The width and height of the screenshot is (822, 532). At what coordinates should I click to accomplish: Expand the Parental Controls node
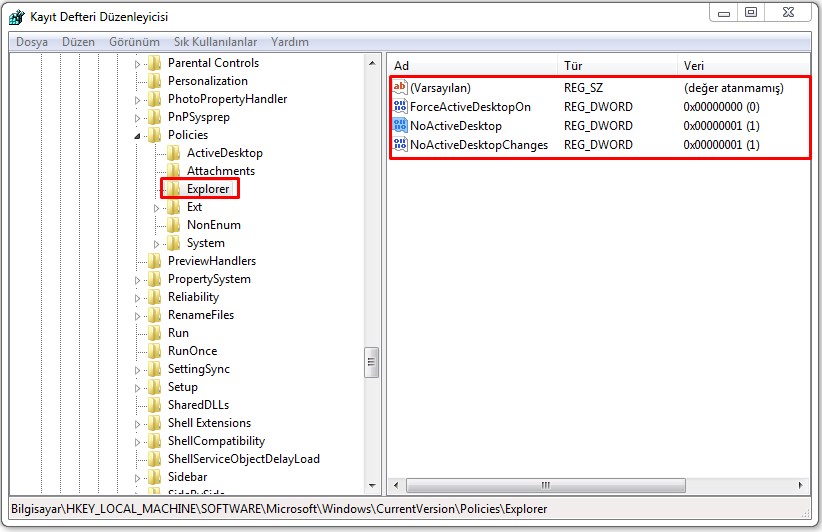point(138,63)
